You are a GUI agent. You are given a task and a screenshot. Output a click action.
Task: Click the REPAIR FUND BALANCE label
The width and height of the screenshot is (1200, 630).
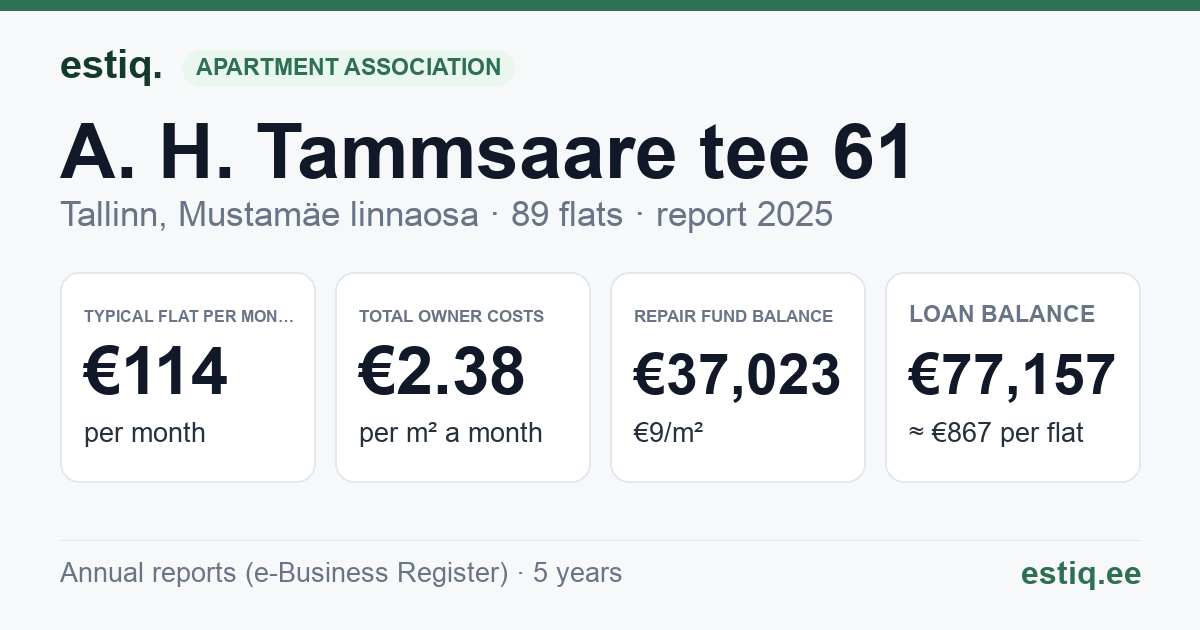coord(734,316)
